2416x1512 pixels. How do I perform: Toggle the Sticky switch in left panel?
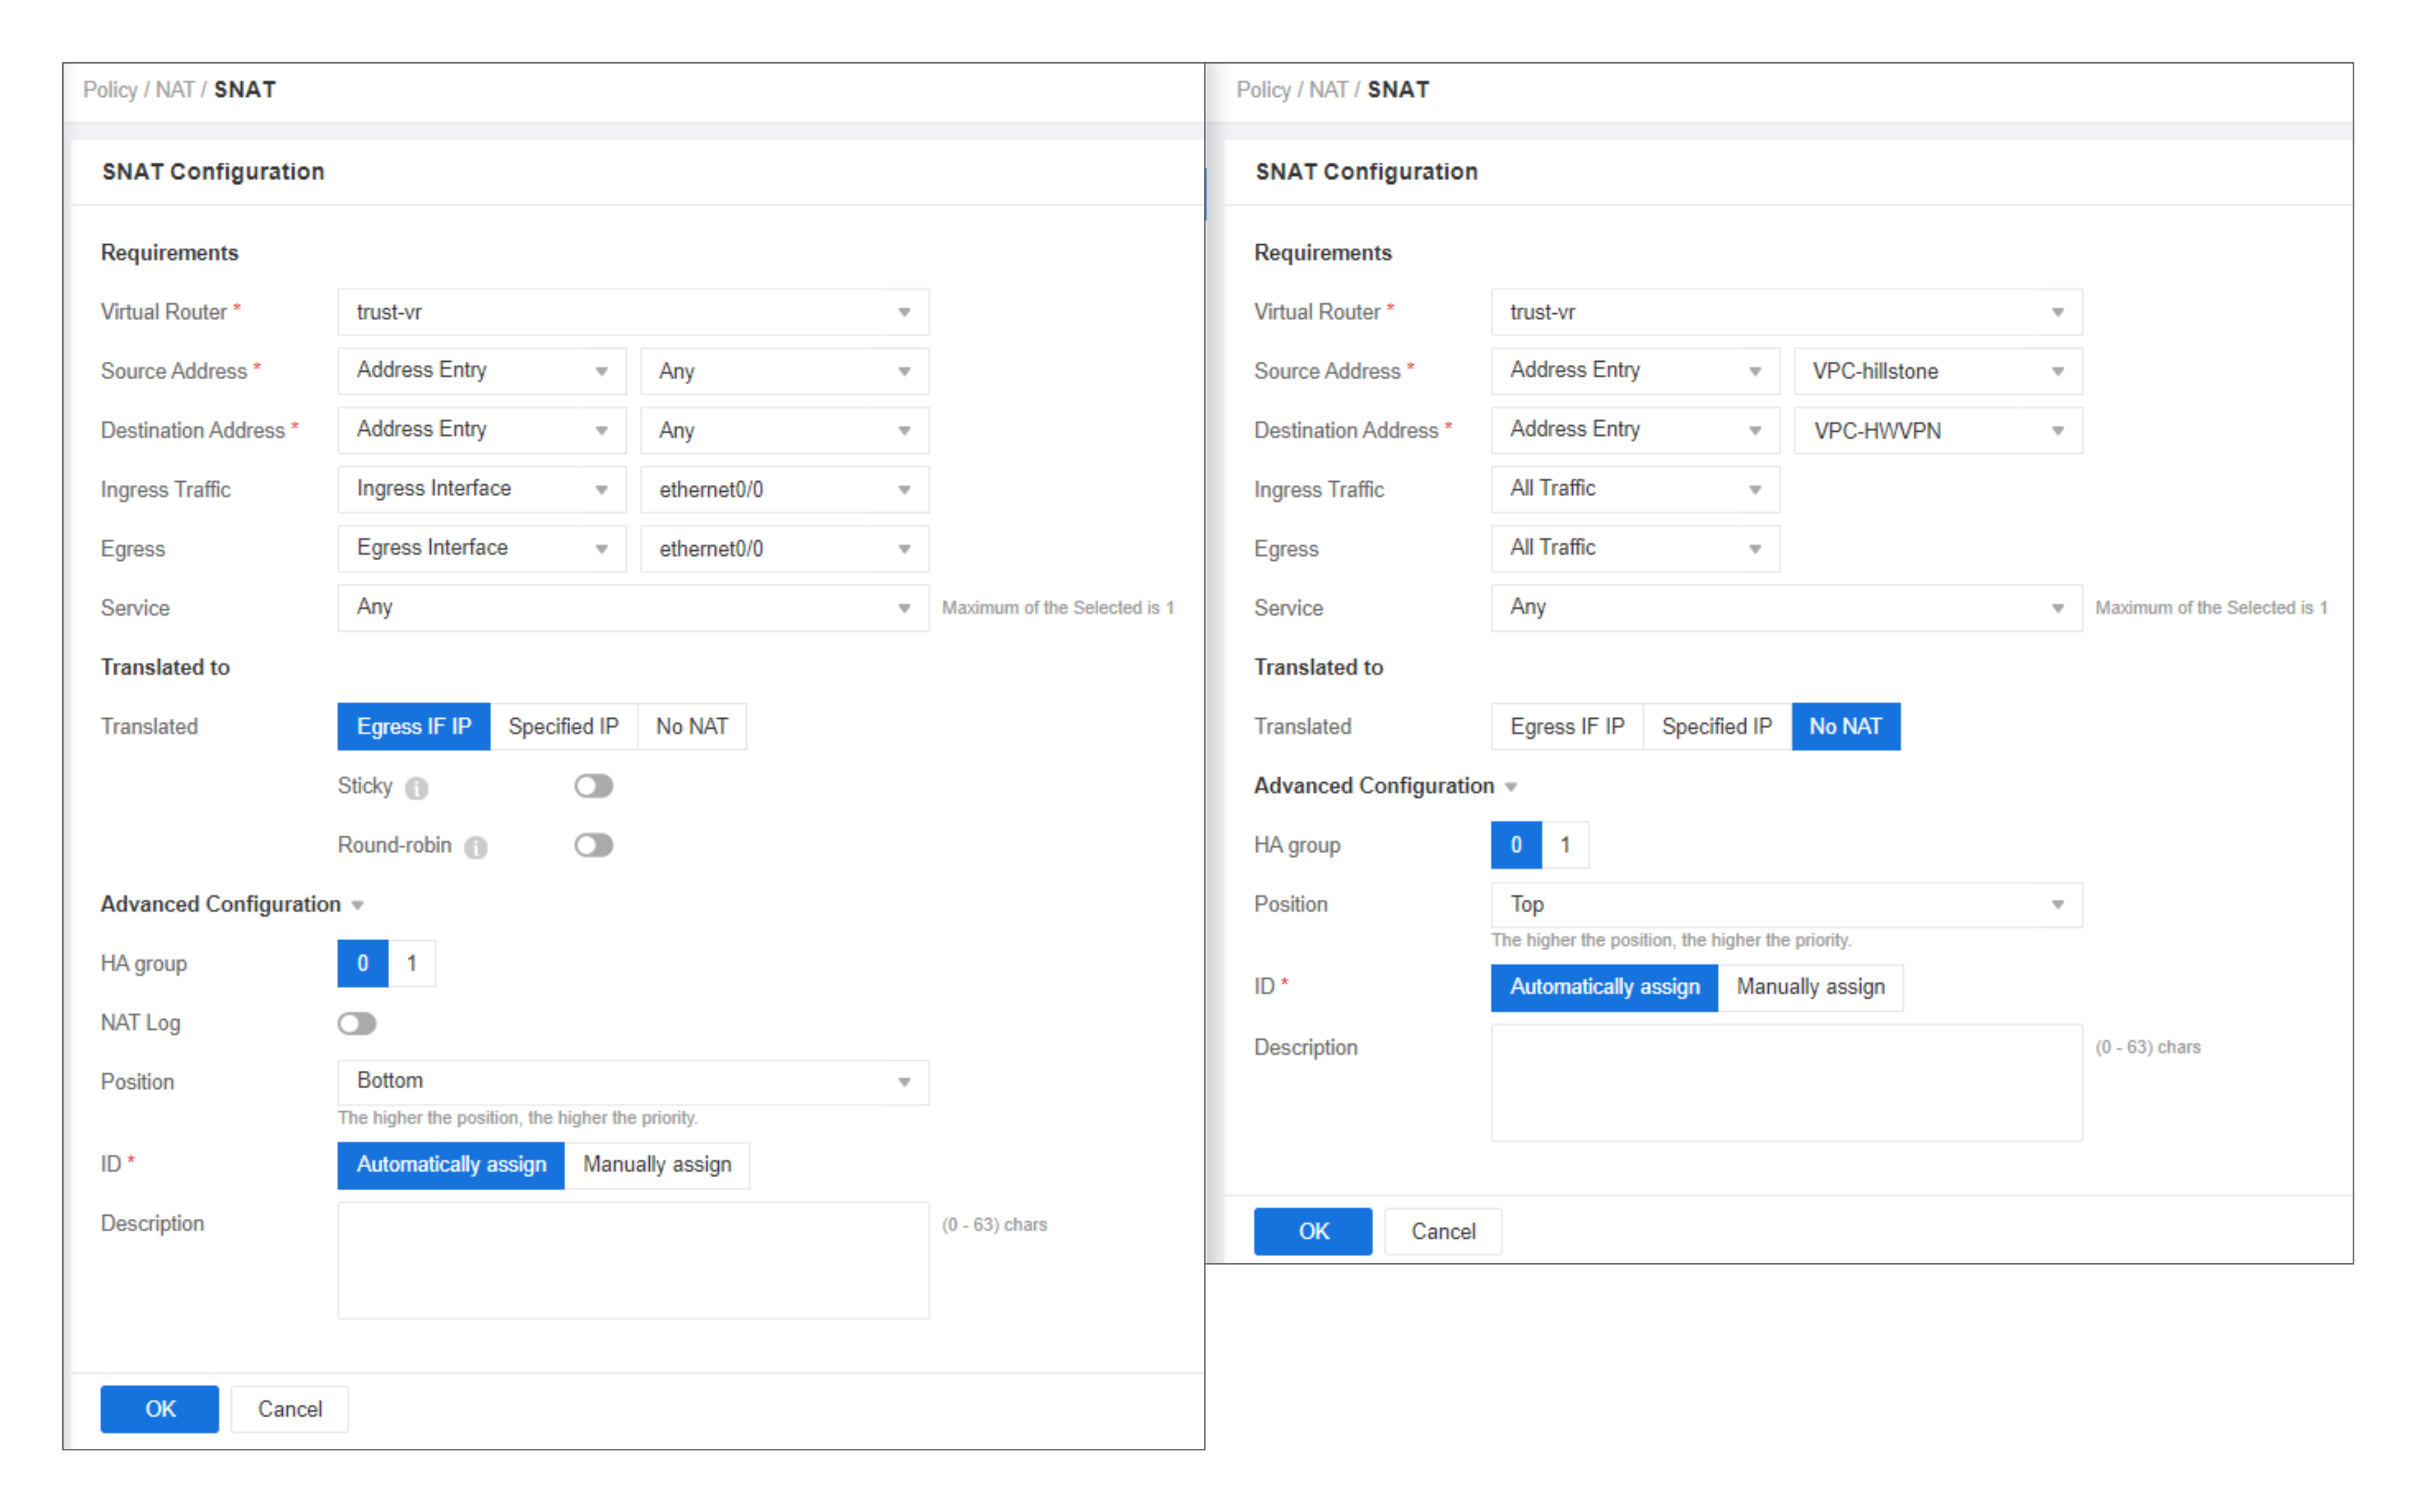point(593,786)
